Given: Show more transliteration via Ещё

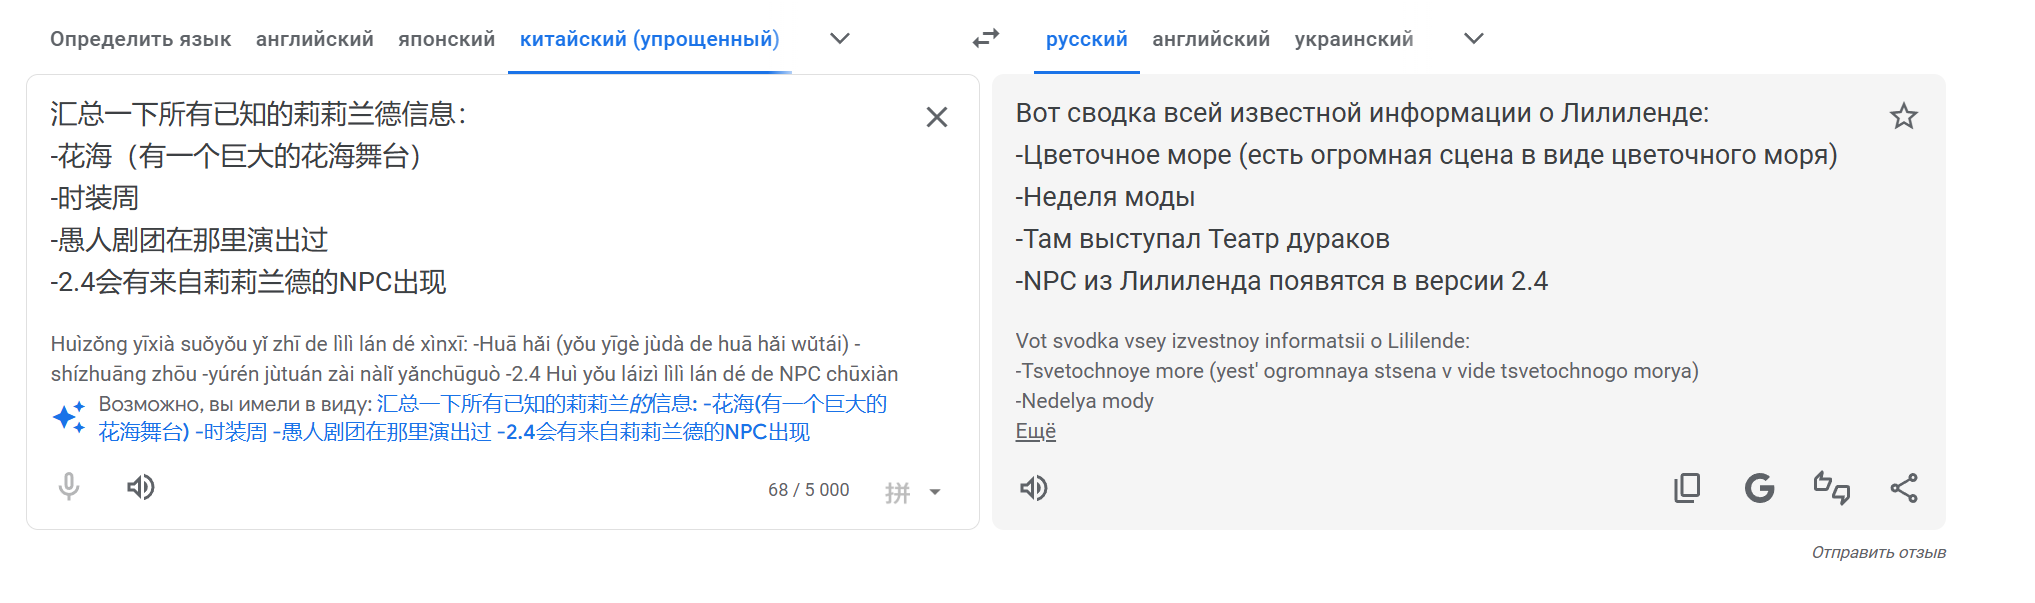Looking at the screenshot, I should [1036, 431].
